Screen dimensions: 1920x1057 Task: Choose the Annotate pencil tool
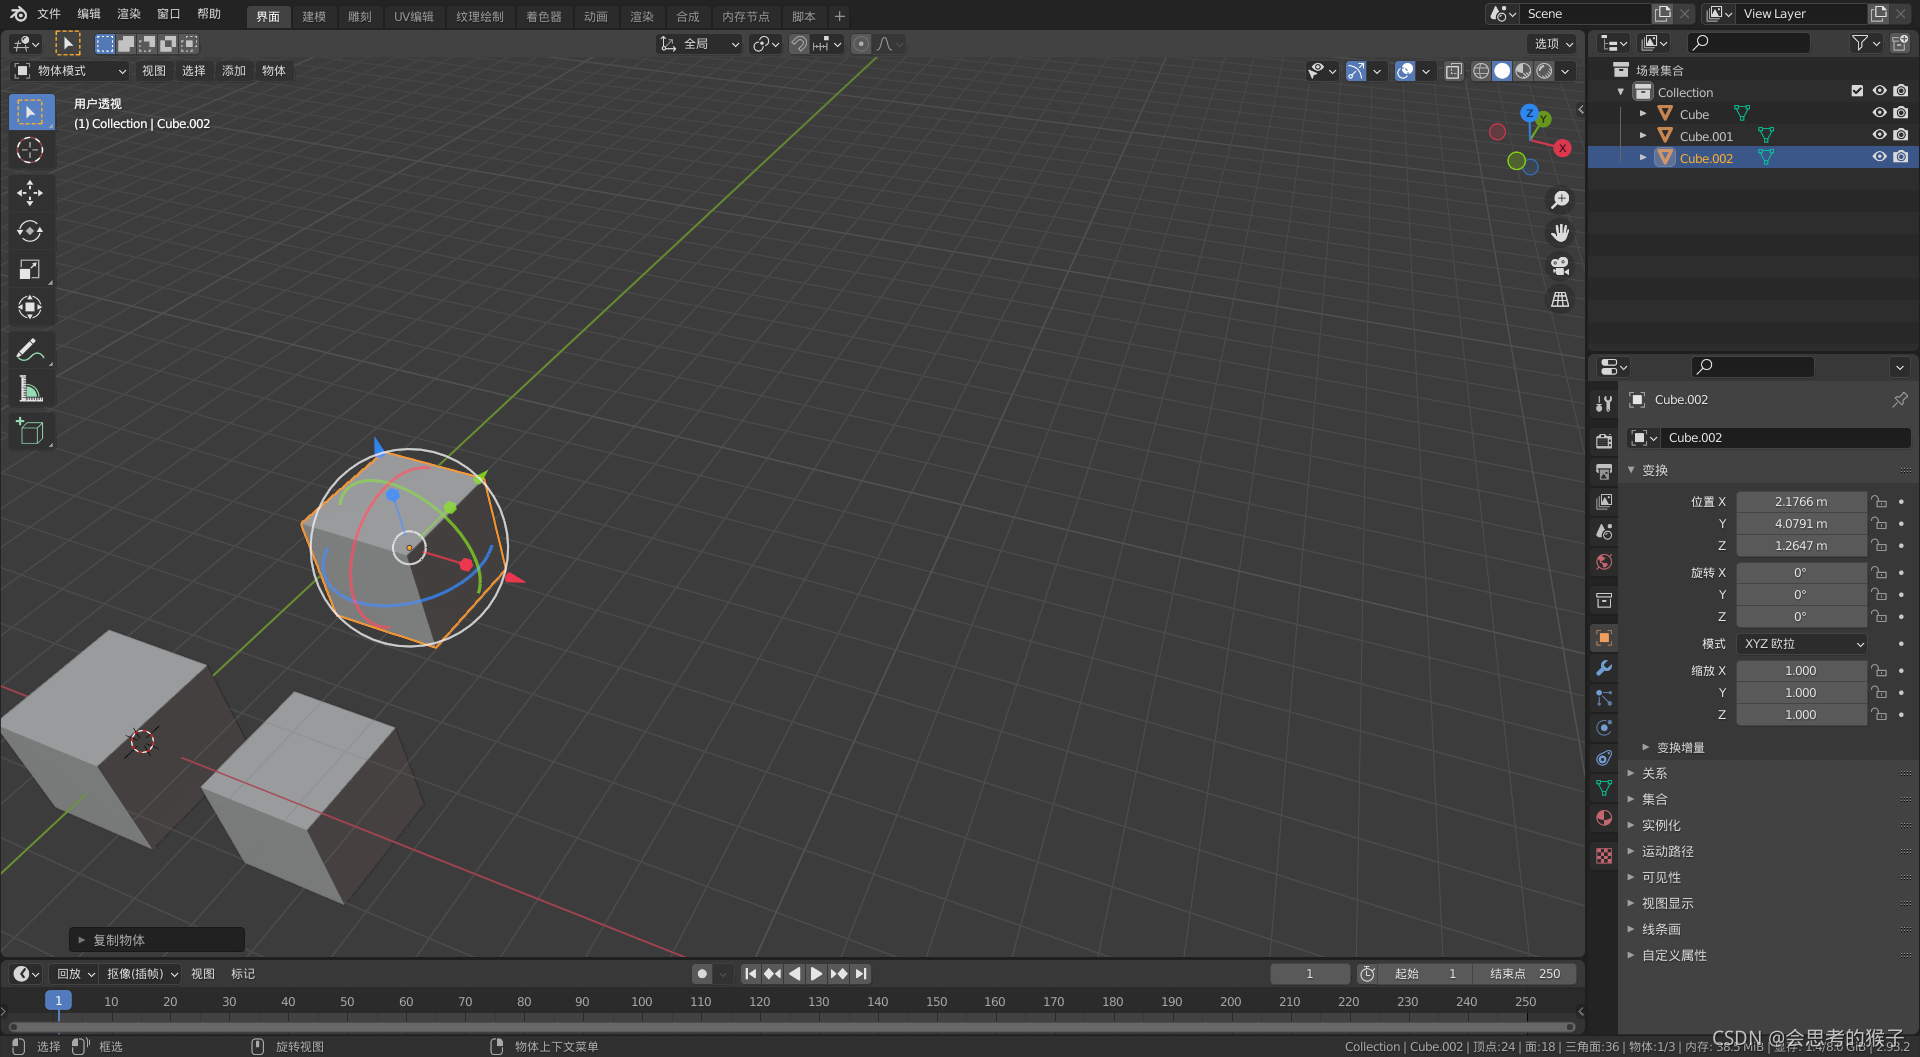[31, 349]
